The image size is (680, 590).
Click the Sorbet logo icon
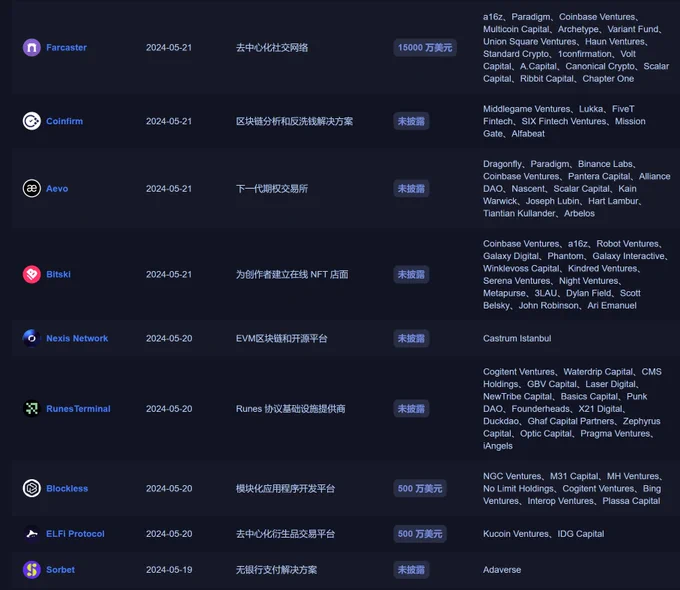32,570
